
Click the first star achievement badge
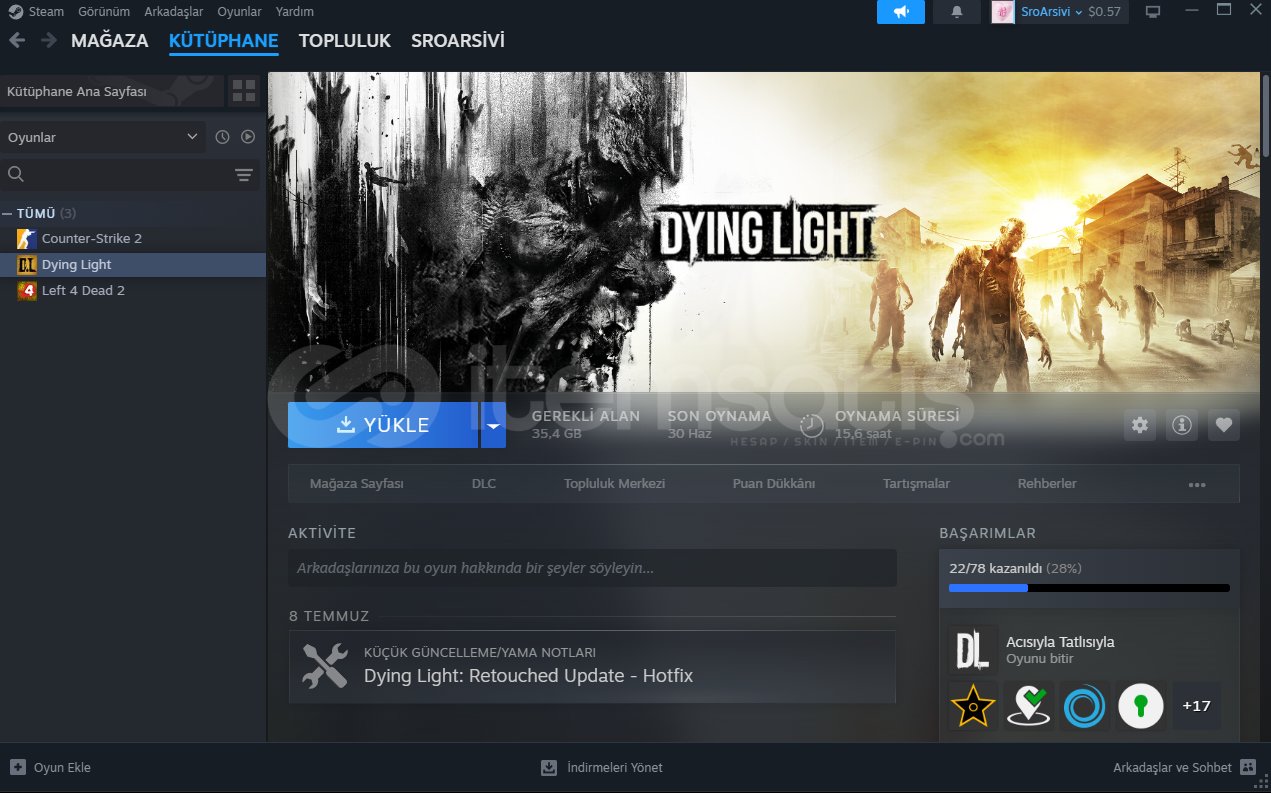pos(973,706)
